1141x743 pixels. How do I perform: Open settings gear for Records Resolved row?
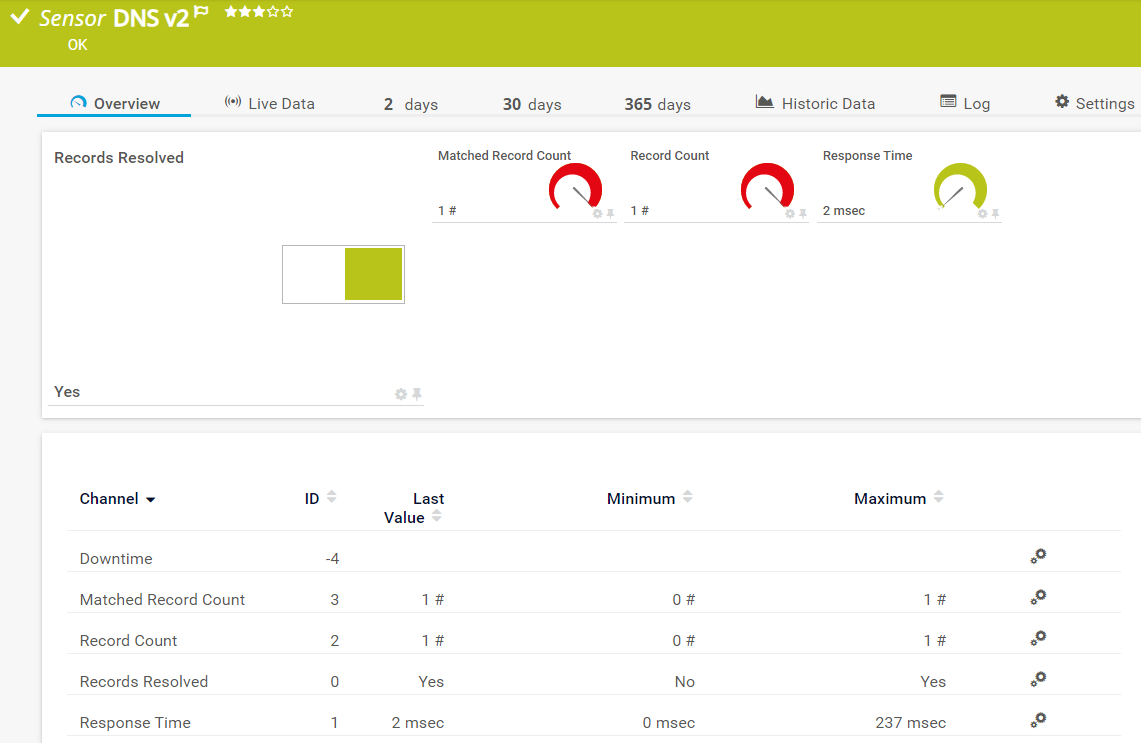pyautogui.click(x=1038, y=680)
